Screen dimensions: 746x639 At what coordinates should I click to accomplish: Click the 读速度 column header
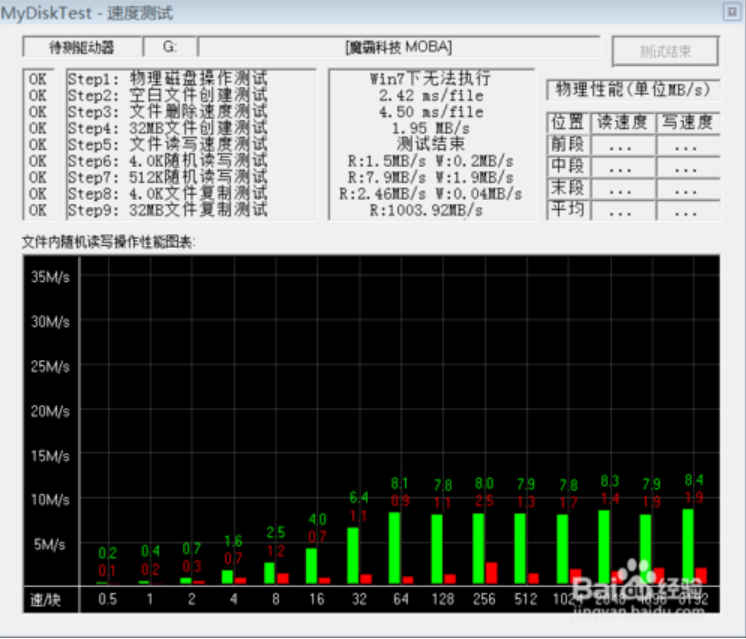[620, 123]
